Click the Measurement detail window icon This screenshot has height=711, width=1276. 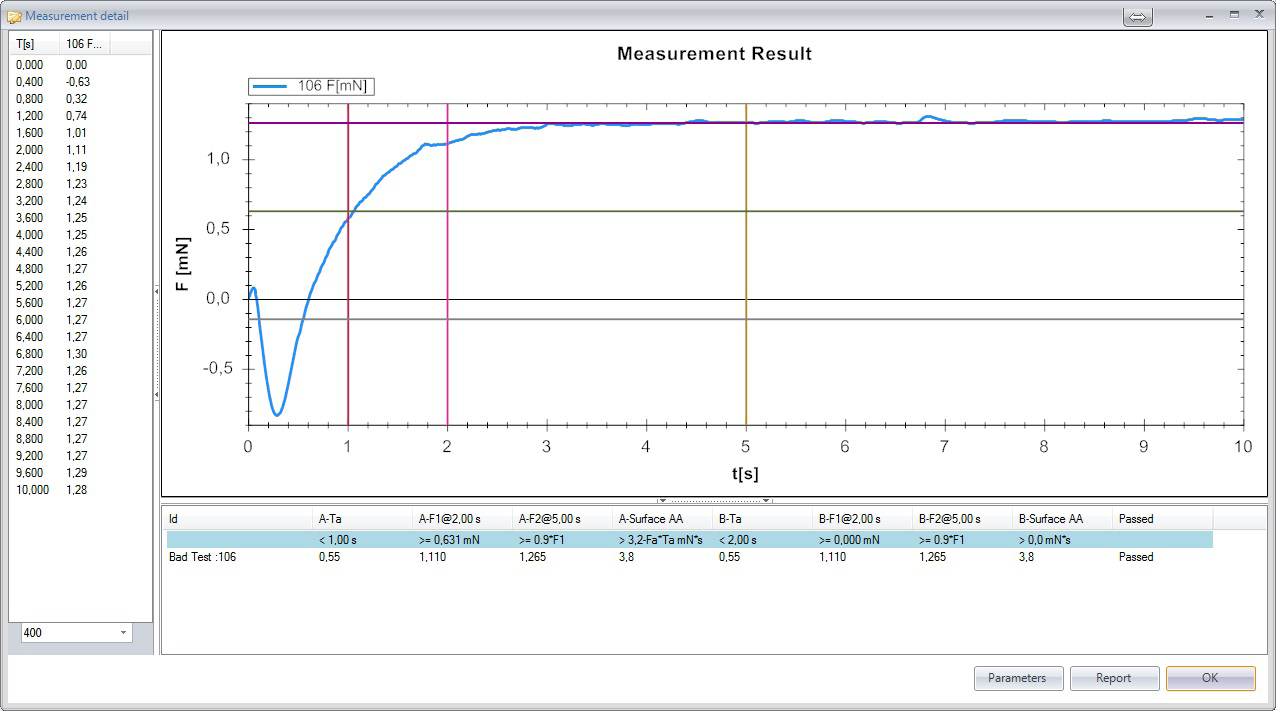pos(14,16)
